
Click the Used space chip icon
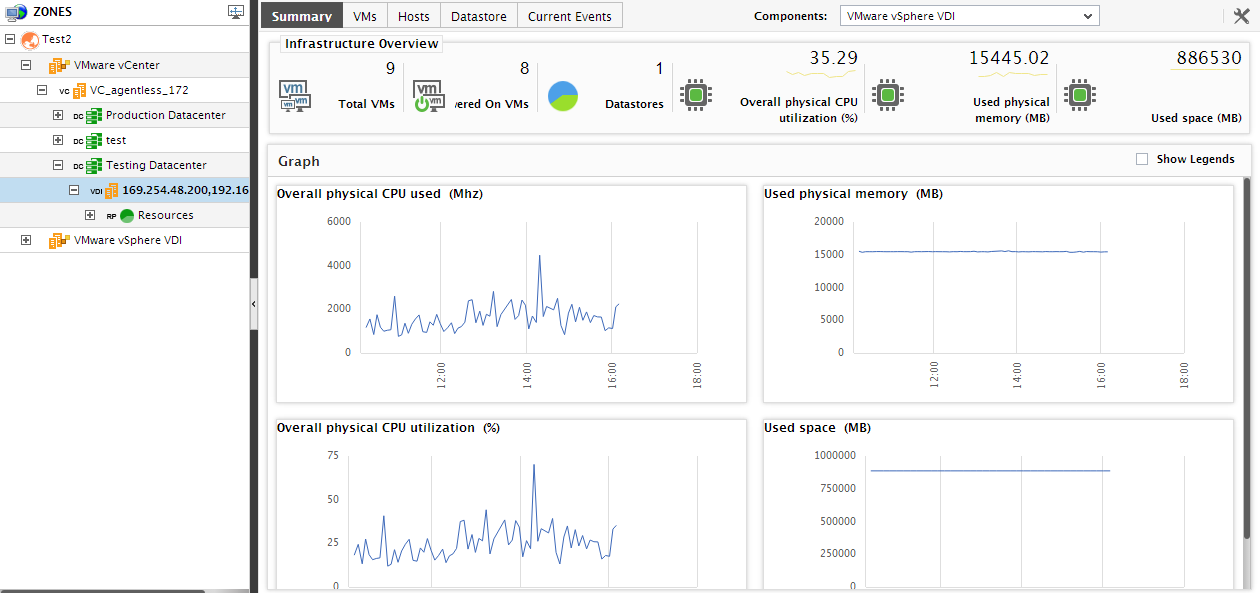coord(1079,95)
